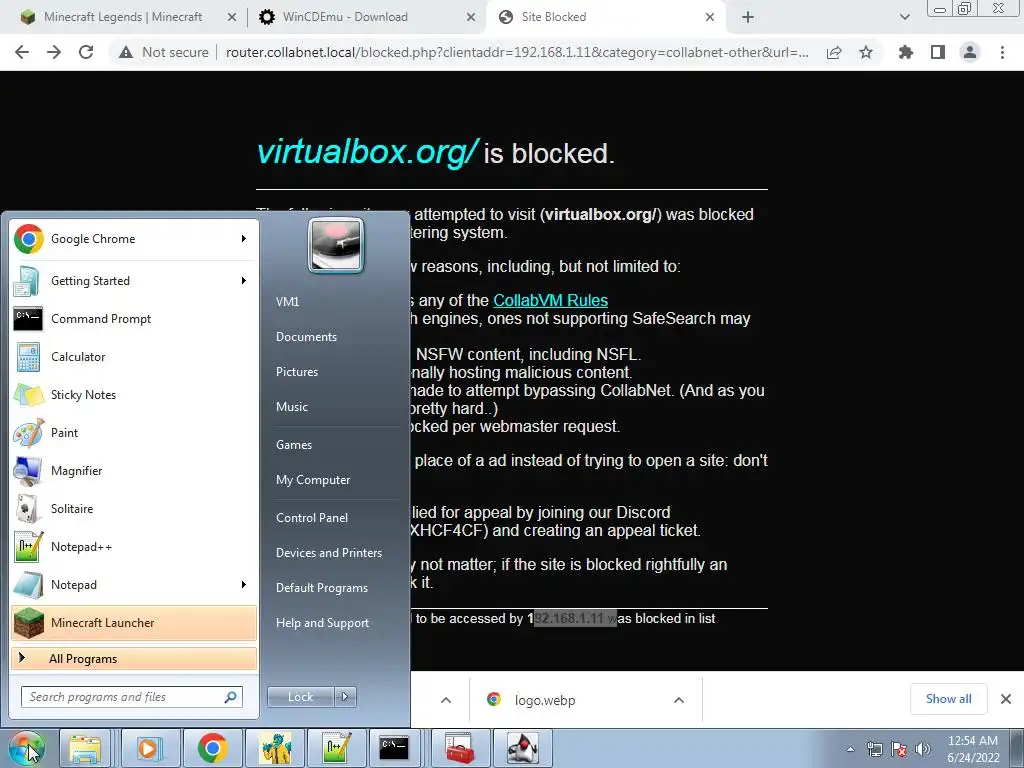Viewport: 1024px width, 768px height.
Task: Open My Computer from Start menu
Action: click(313, 480)
